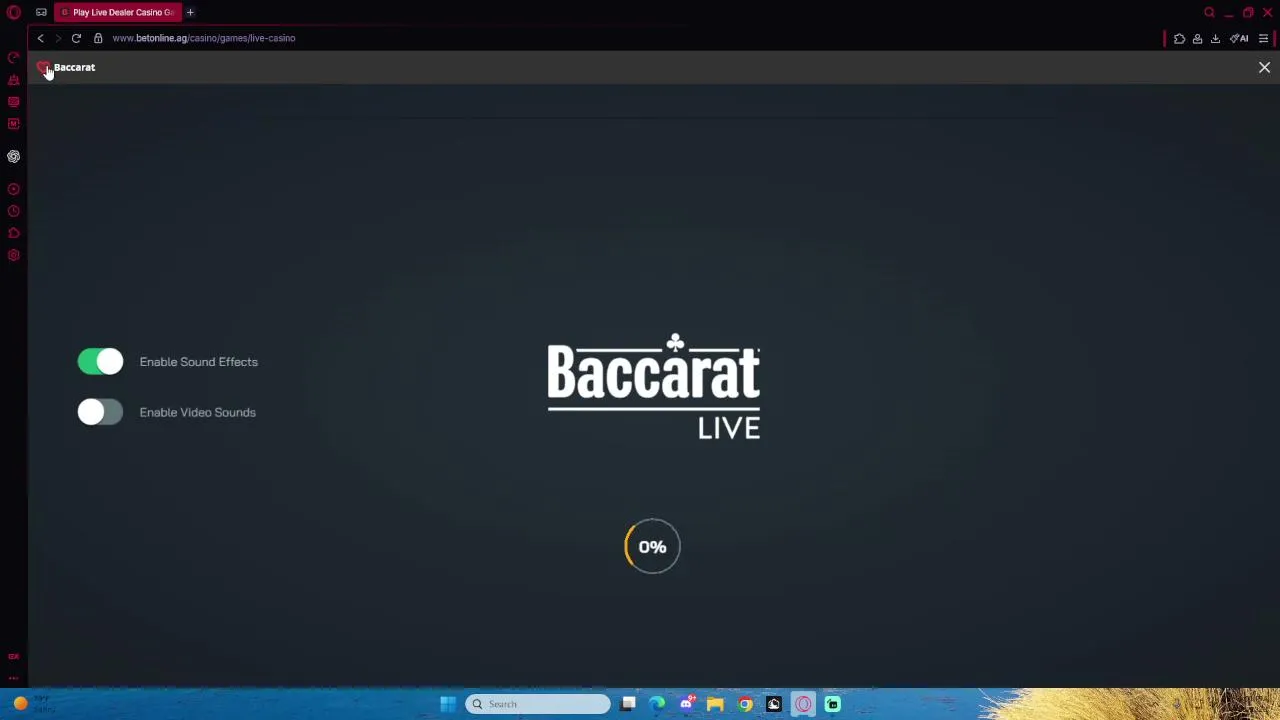Click the Baccarat game title
This screenshot has width=1280, height=720.
(74, 67)
